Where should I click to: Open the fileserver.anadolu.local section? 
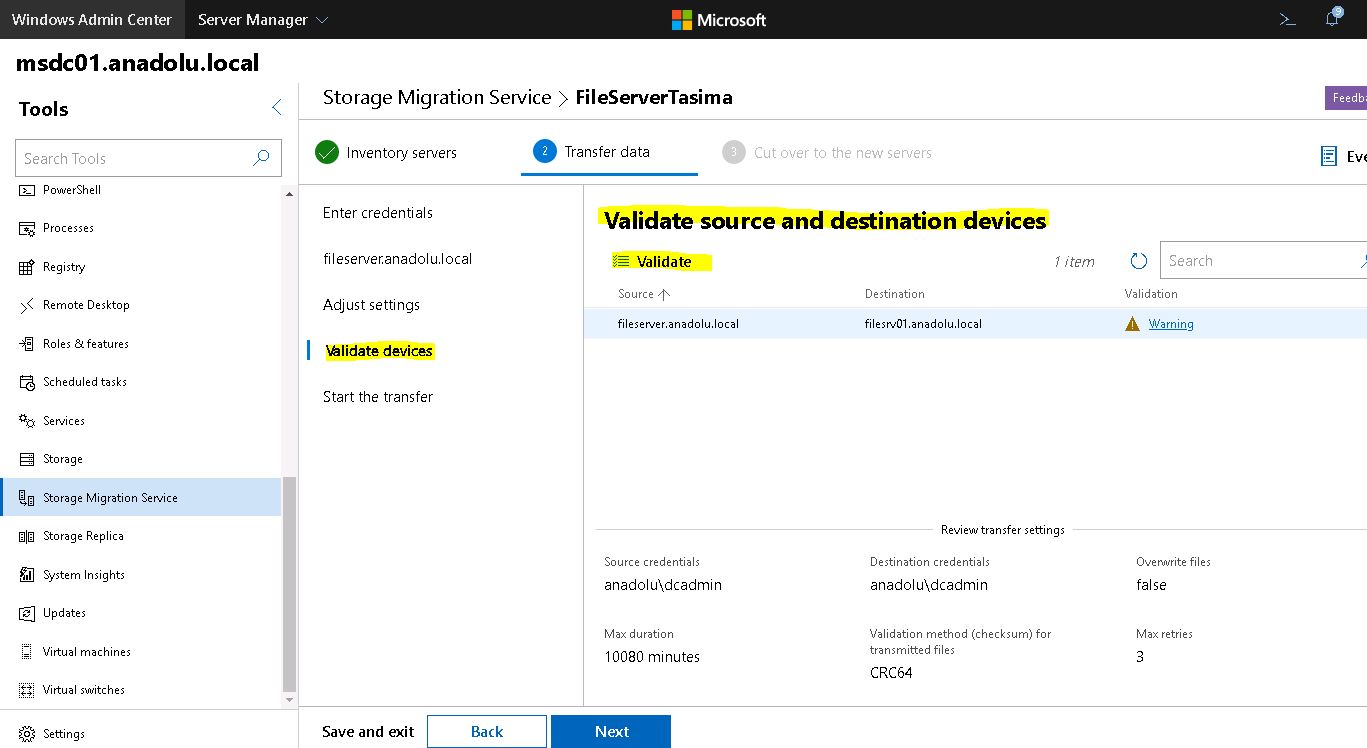397,259
